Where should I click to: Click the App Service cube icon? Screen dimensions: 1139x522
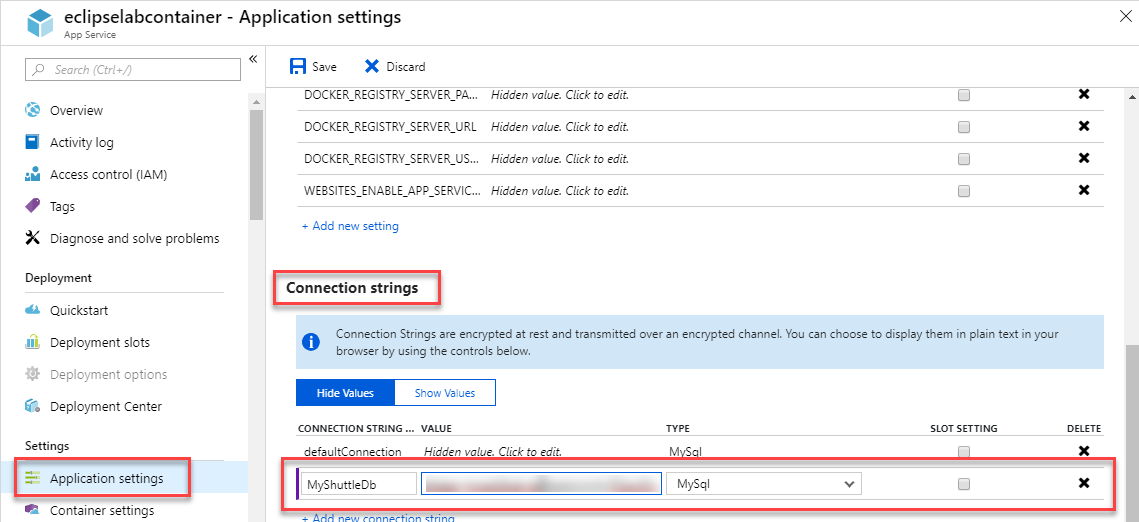[41, 23]
